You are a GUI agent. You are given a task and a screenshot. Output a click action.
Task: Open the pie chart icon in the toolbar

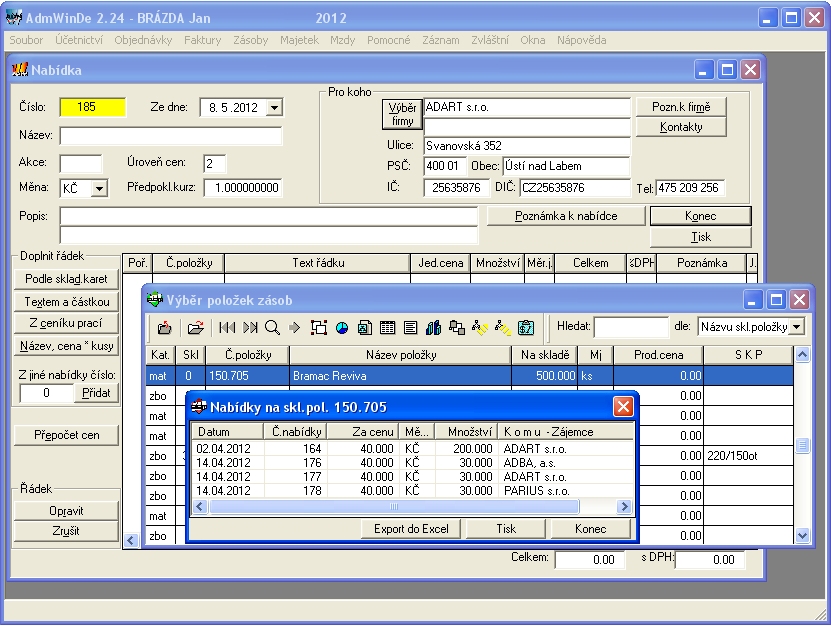[x=342, y=328]
